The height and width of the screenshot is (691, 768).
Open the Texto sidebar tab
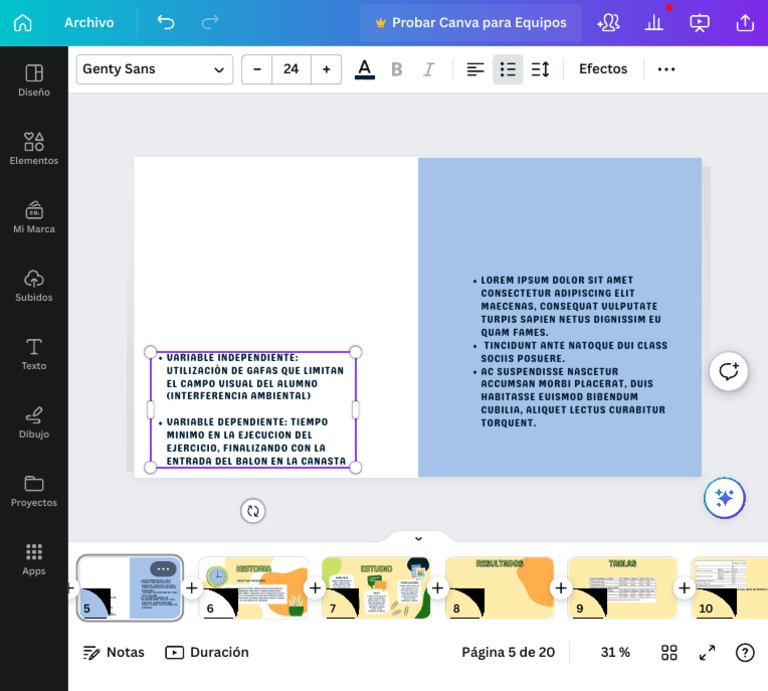[x=34, y=353]
